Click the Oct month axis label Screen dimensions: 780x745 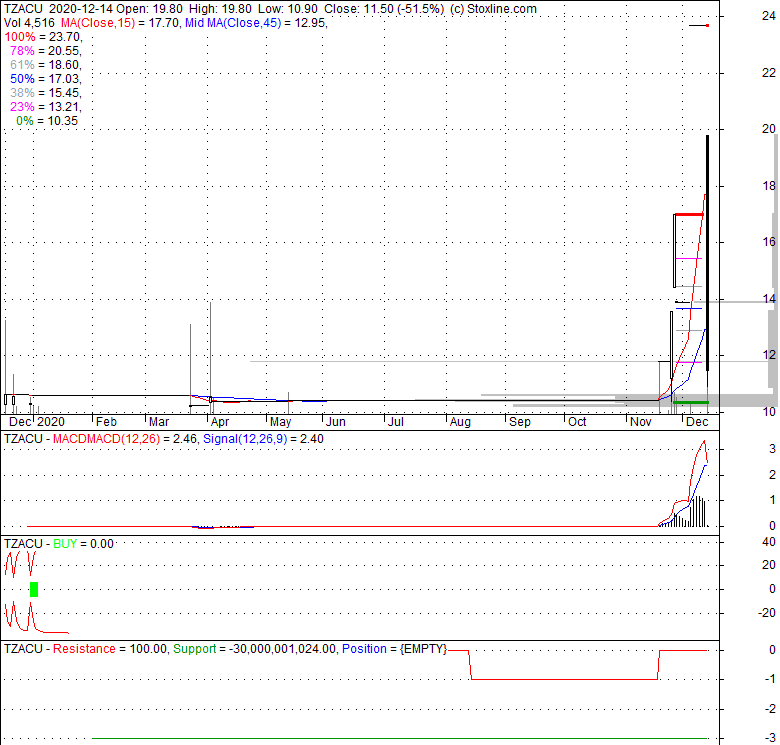(577, 422)
